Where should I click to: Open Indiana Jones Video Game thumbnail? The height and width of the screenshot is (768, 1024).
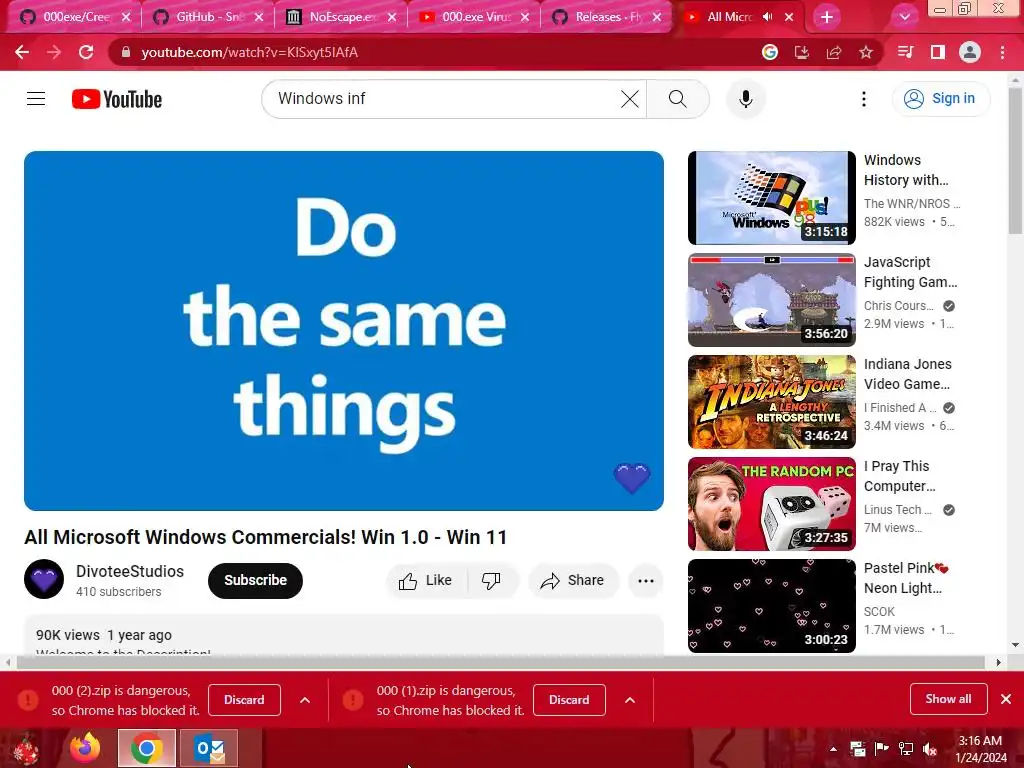pyautogui.click(x=772, y=402)
